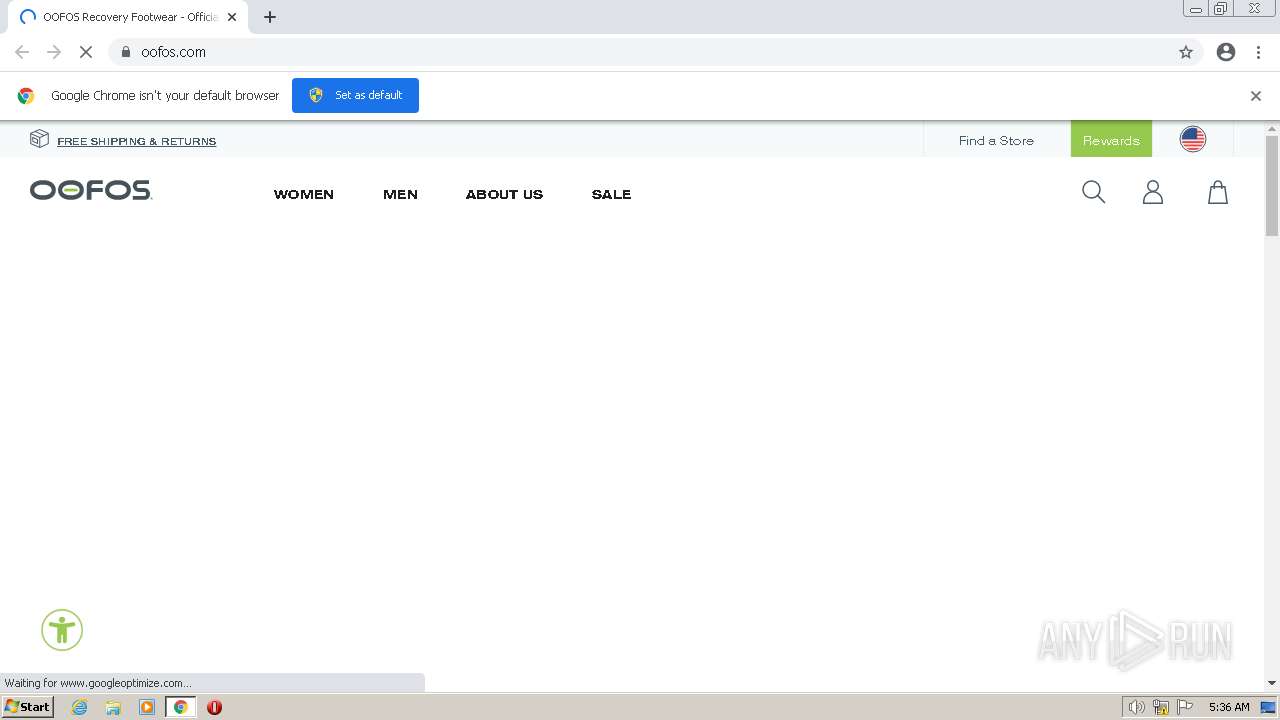
Task: Close the OOFOS Recovery Footwear tab
Action: point(232,17)
